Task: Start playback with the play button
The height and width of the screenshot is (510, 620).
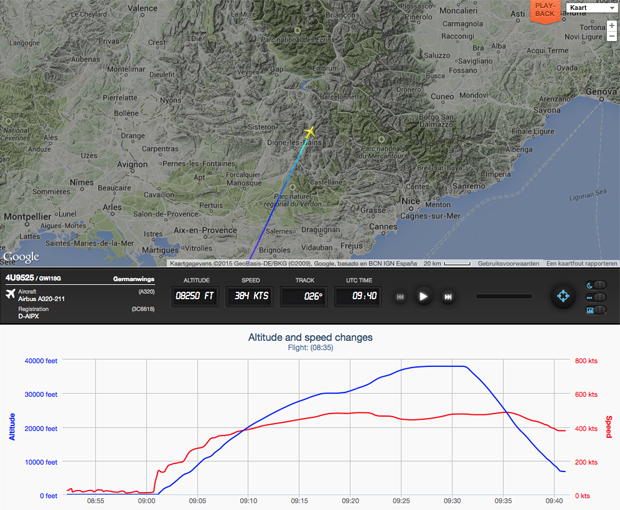Action: [x=423, y=296]
